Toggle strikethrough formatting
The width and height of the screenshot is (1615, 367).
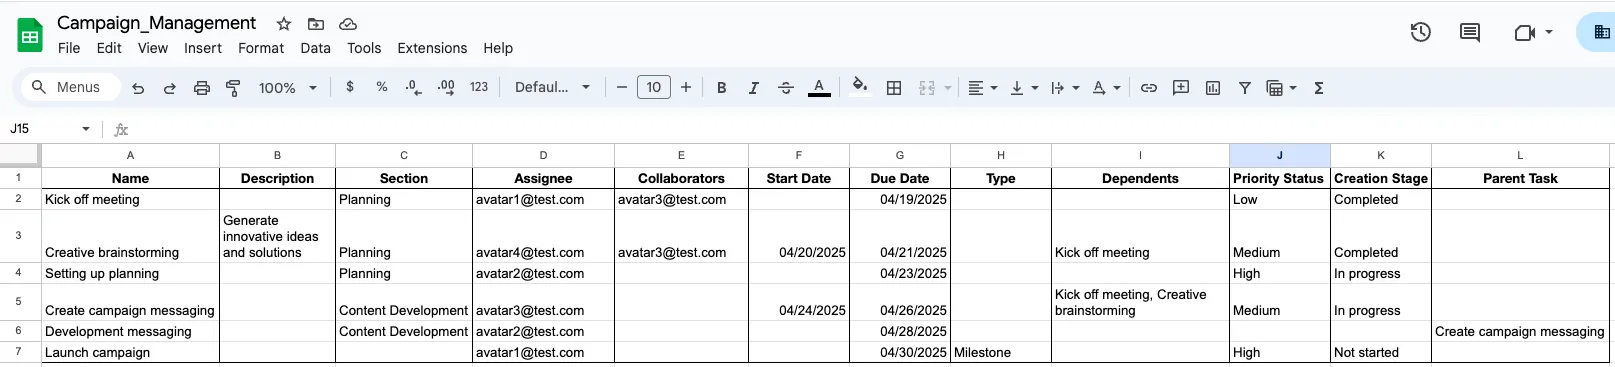[786, 88]
